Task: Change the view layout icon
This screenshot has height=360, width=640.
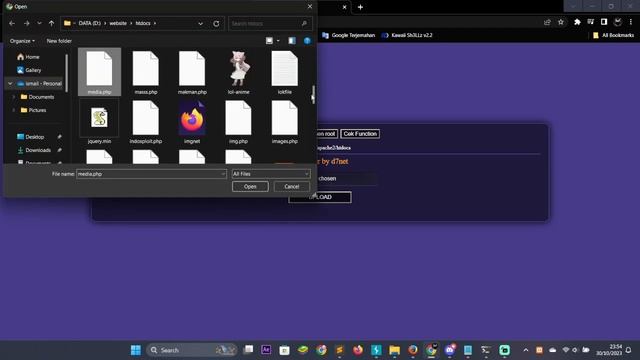Action: tap(269, 40)
